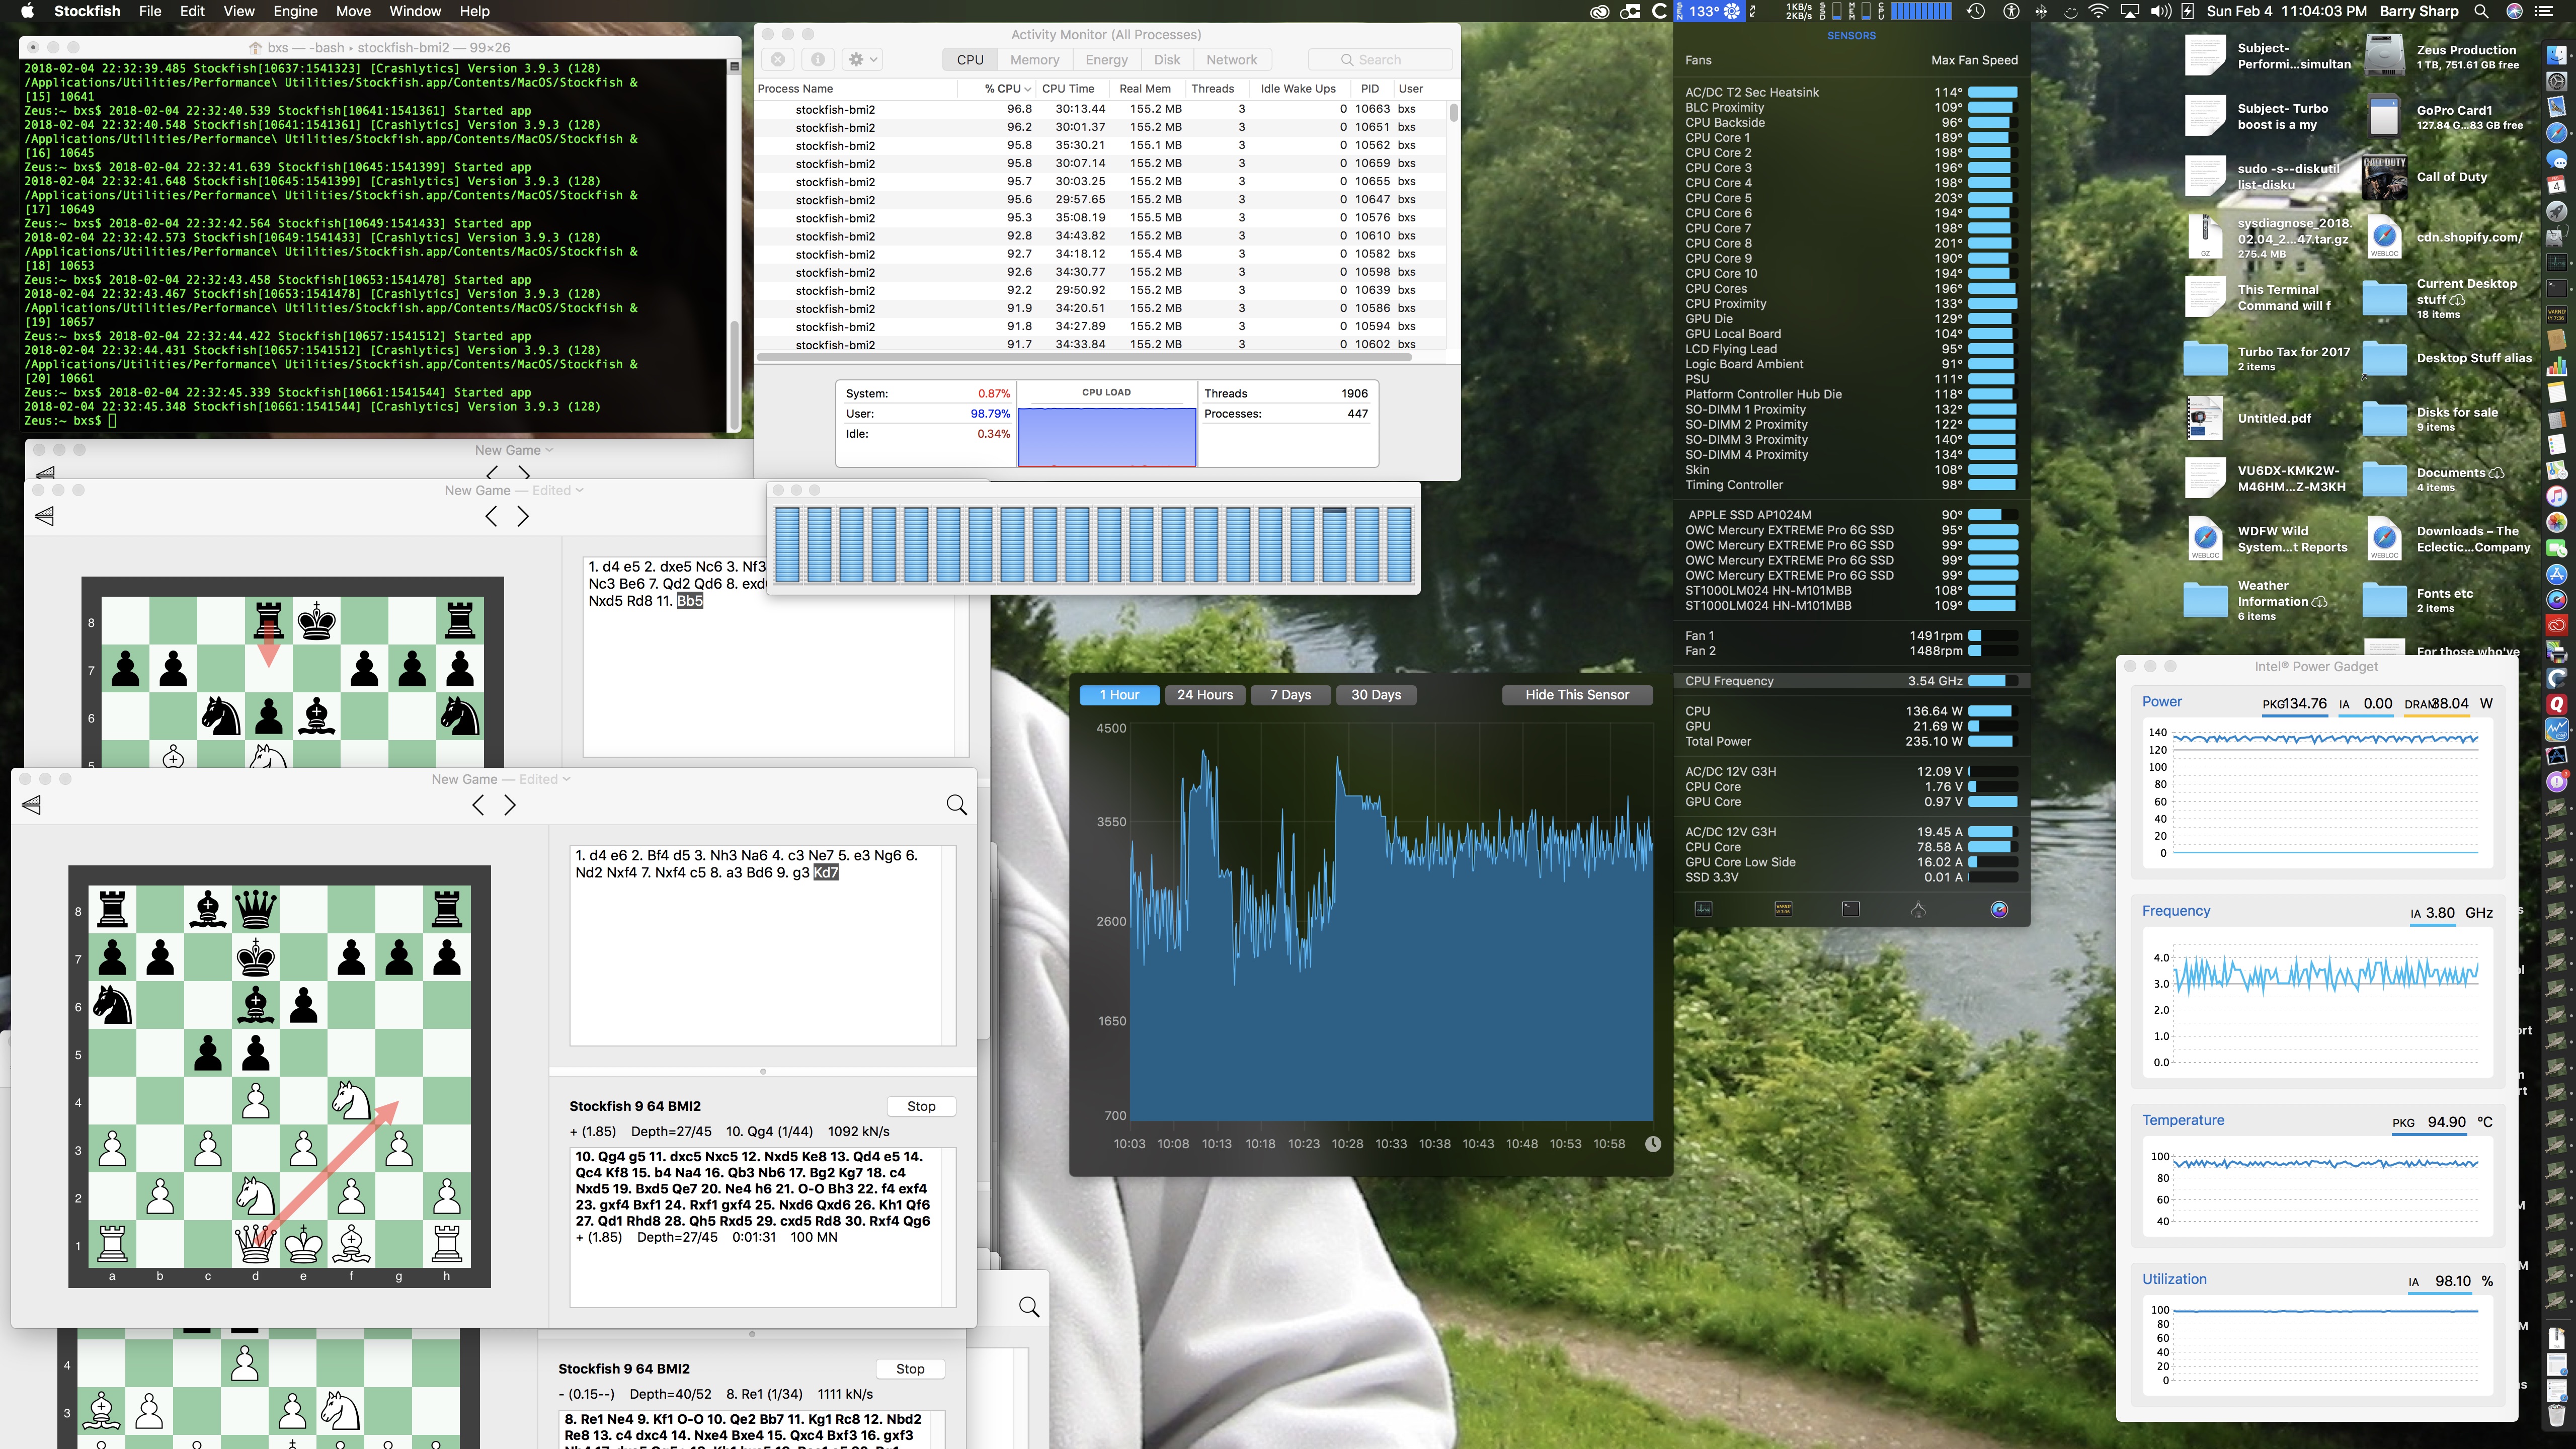Click the Activity Monitor process list scrollbar

1453,113
